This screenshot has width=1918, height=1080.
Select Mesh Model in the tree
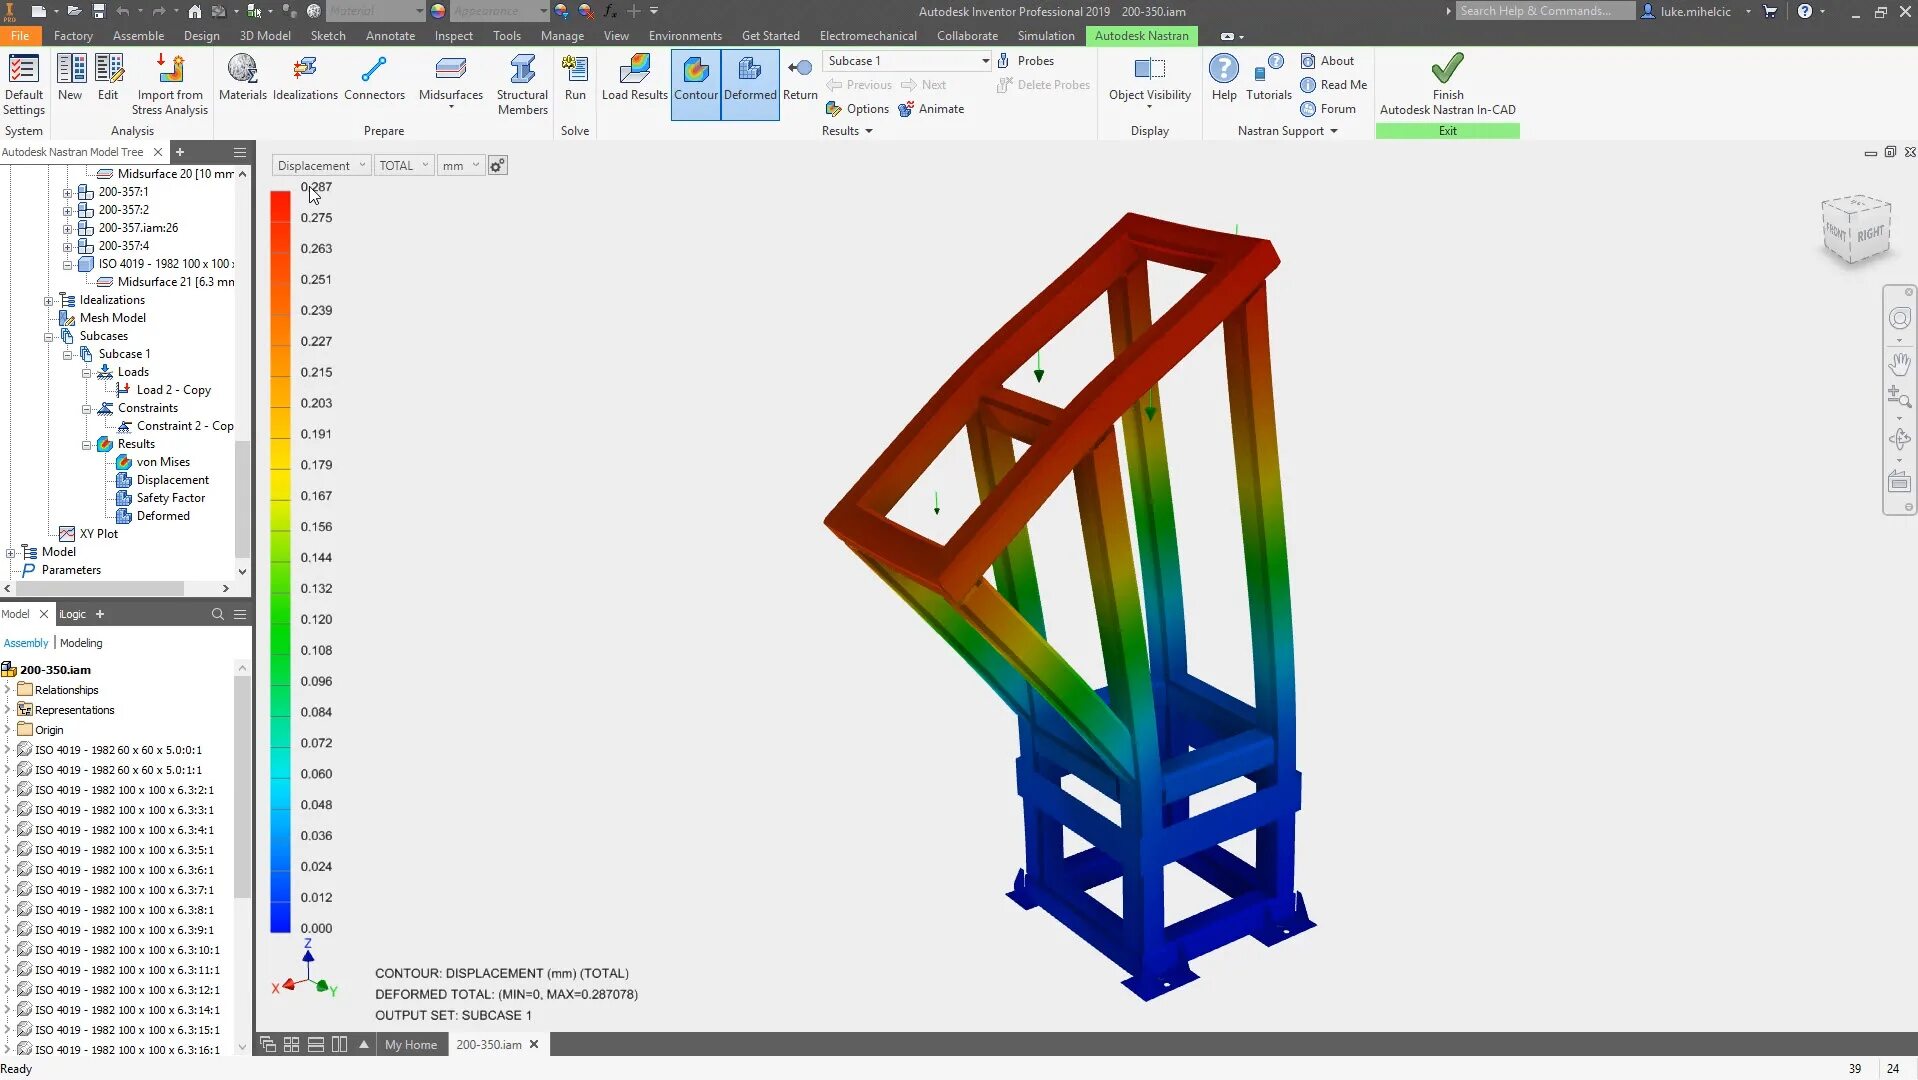pyautogui.click(x=112, y=318)
